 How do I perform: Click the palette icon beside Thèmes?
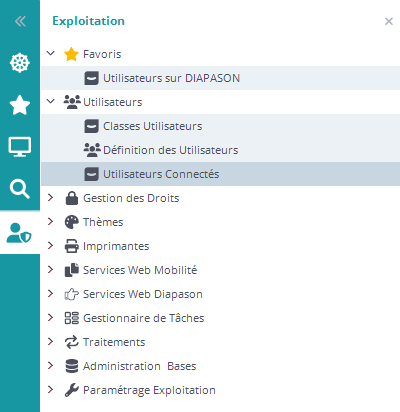[71, 222]
